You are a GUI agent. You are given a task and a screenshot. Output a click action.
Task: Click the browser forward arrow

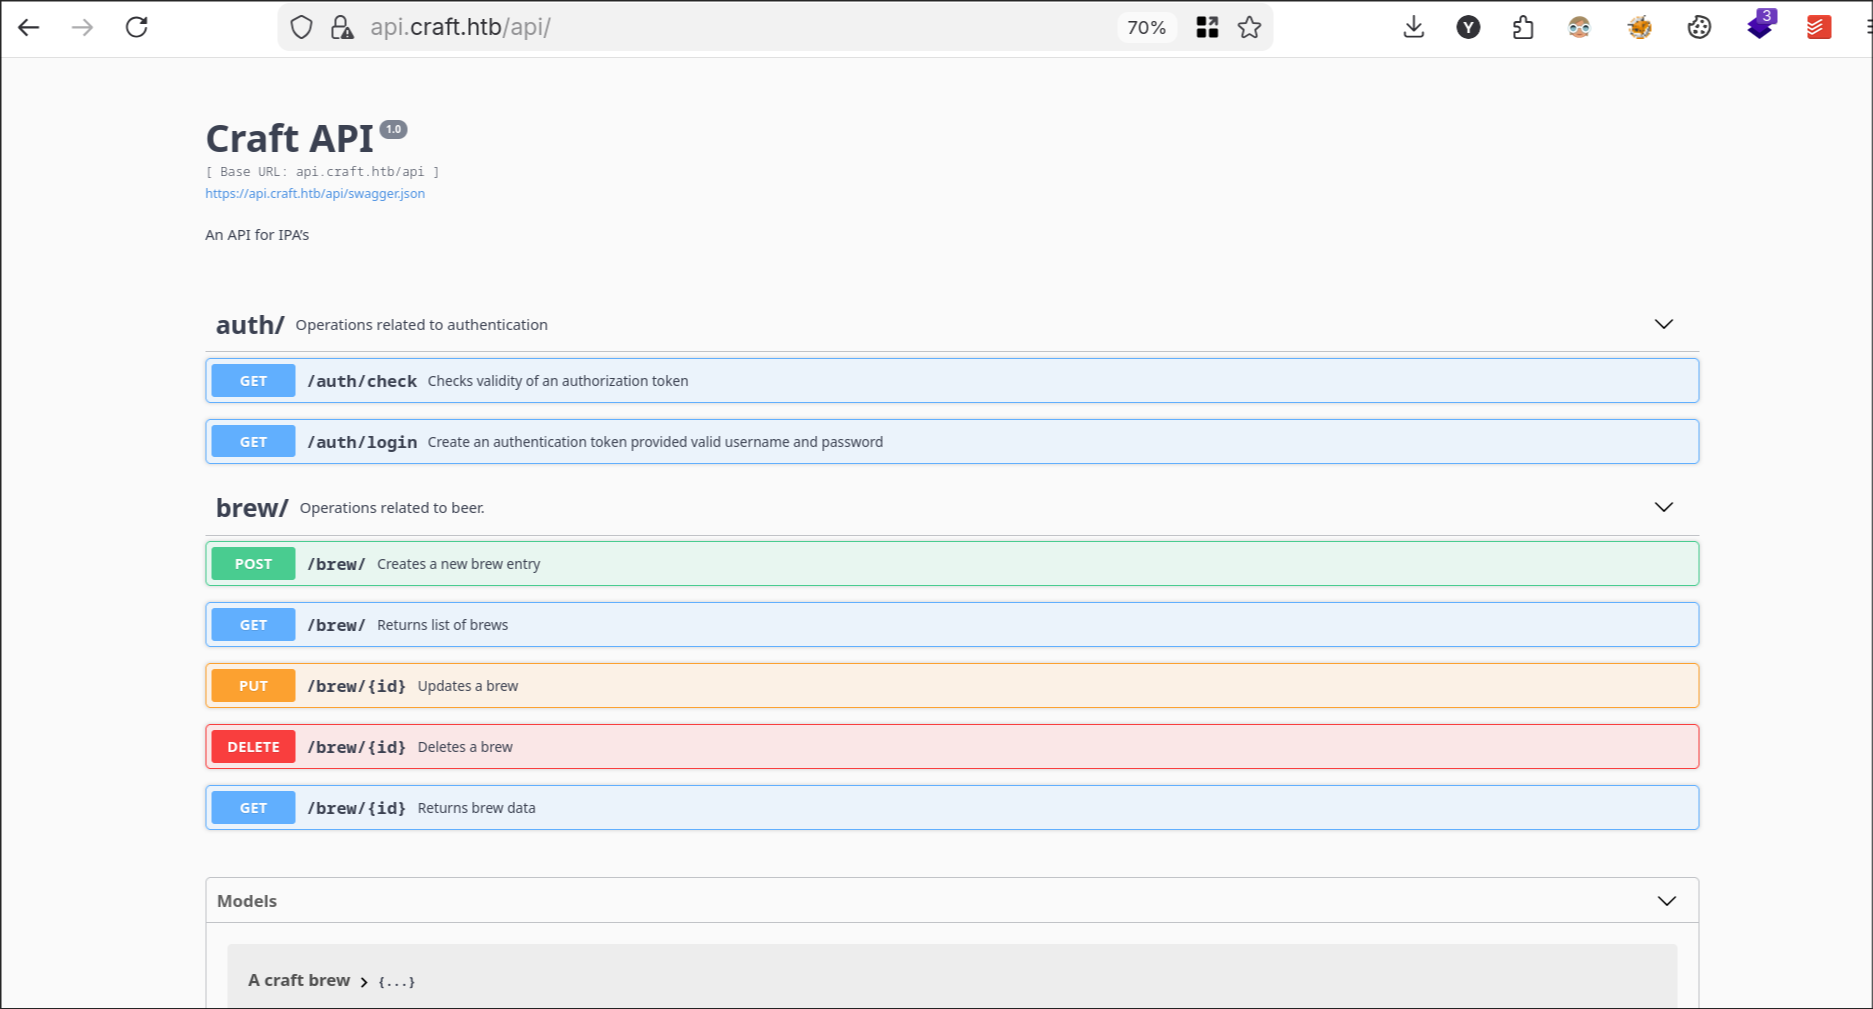click(x=82, y=27)
